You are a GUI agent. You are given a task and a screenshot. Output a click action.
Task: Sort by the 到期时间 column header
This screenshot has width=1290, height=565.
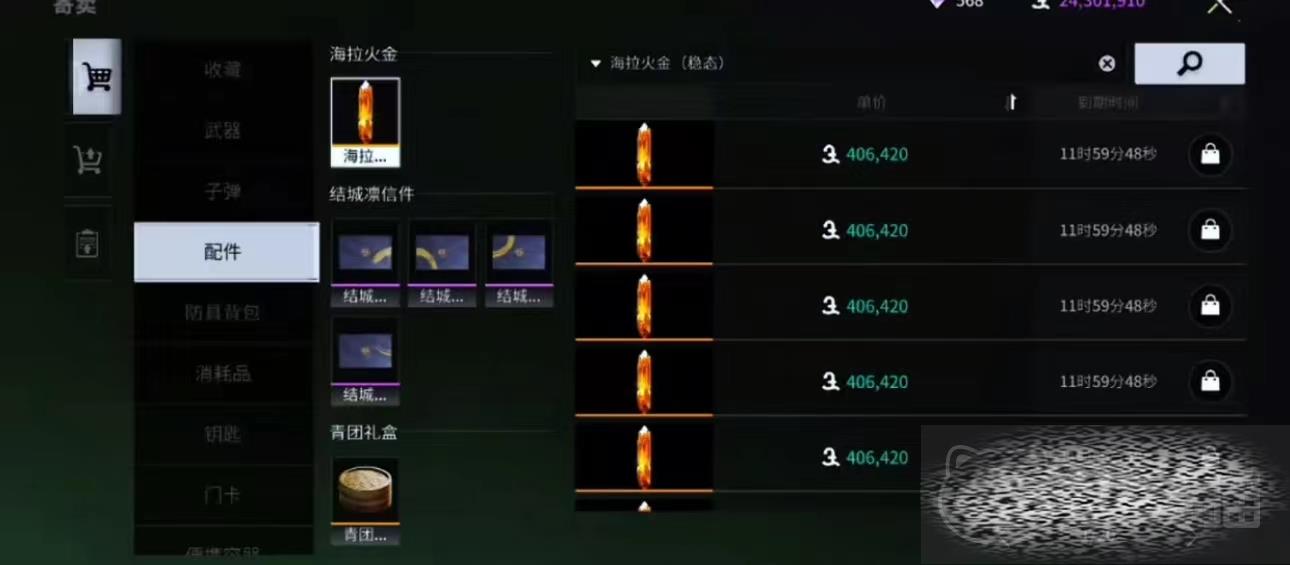click(x=1108, y=102)
